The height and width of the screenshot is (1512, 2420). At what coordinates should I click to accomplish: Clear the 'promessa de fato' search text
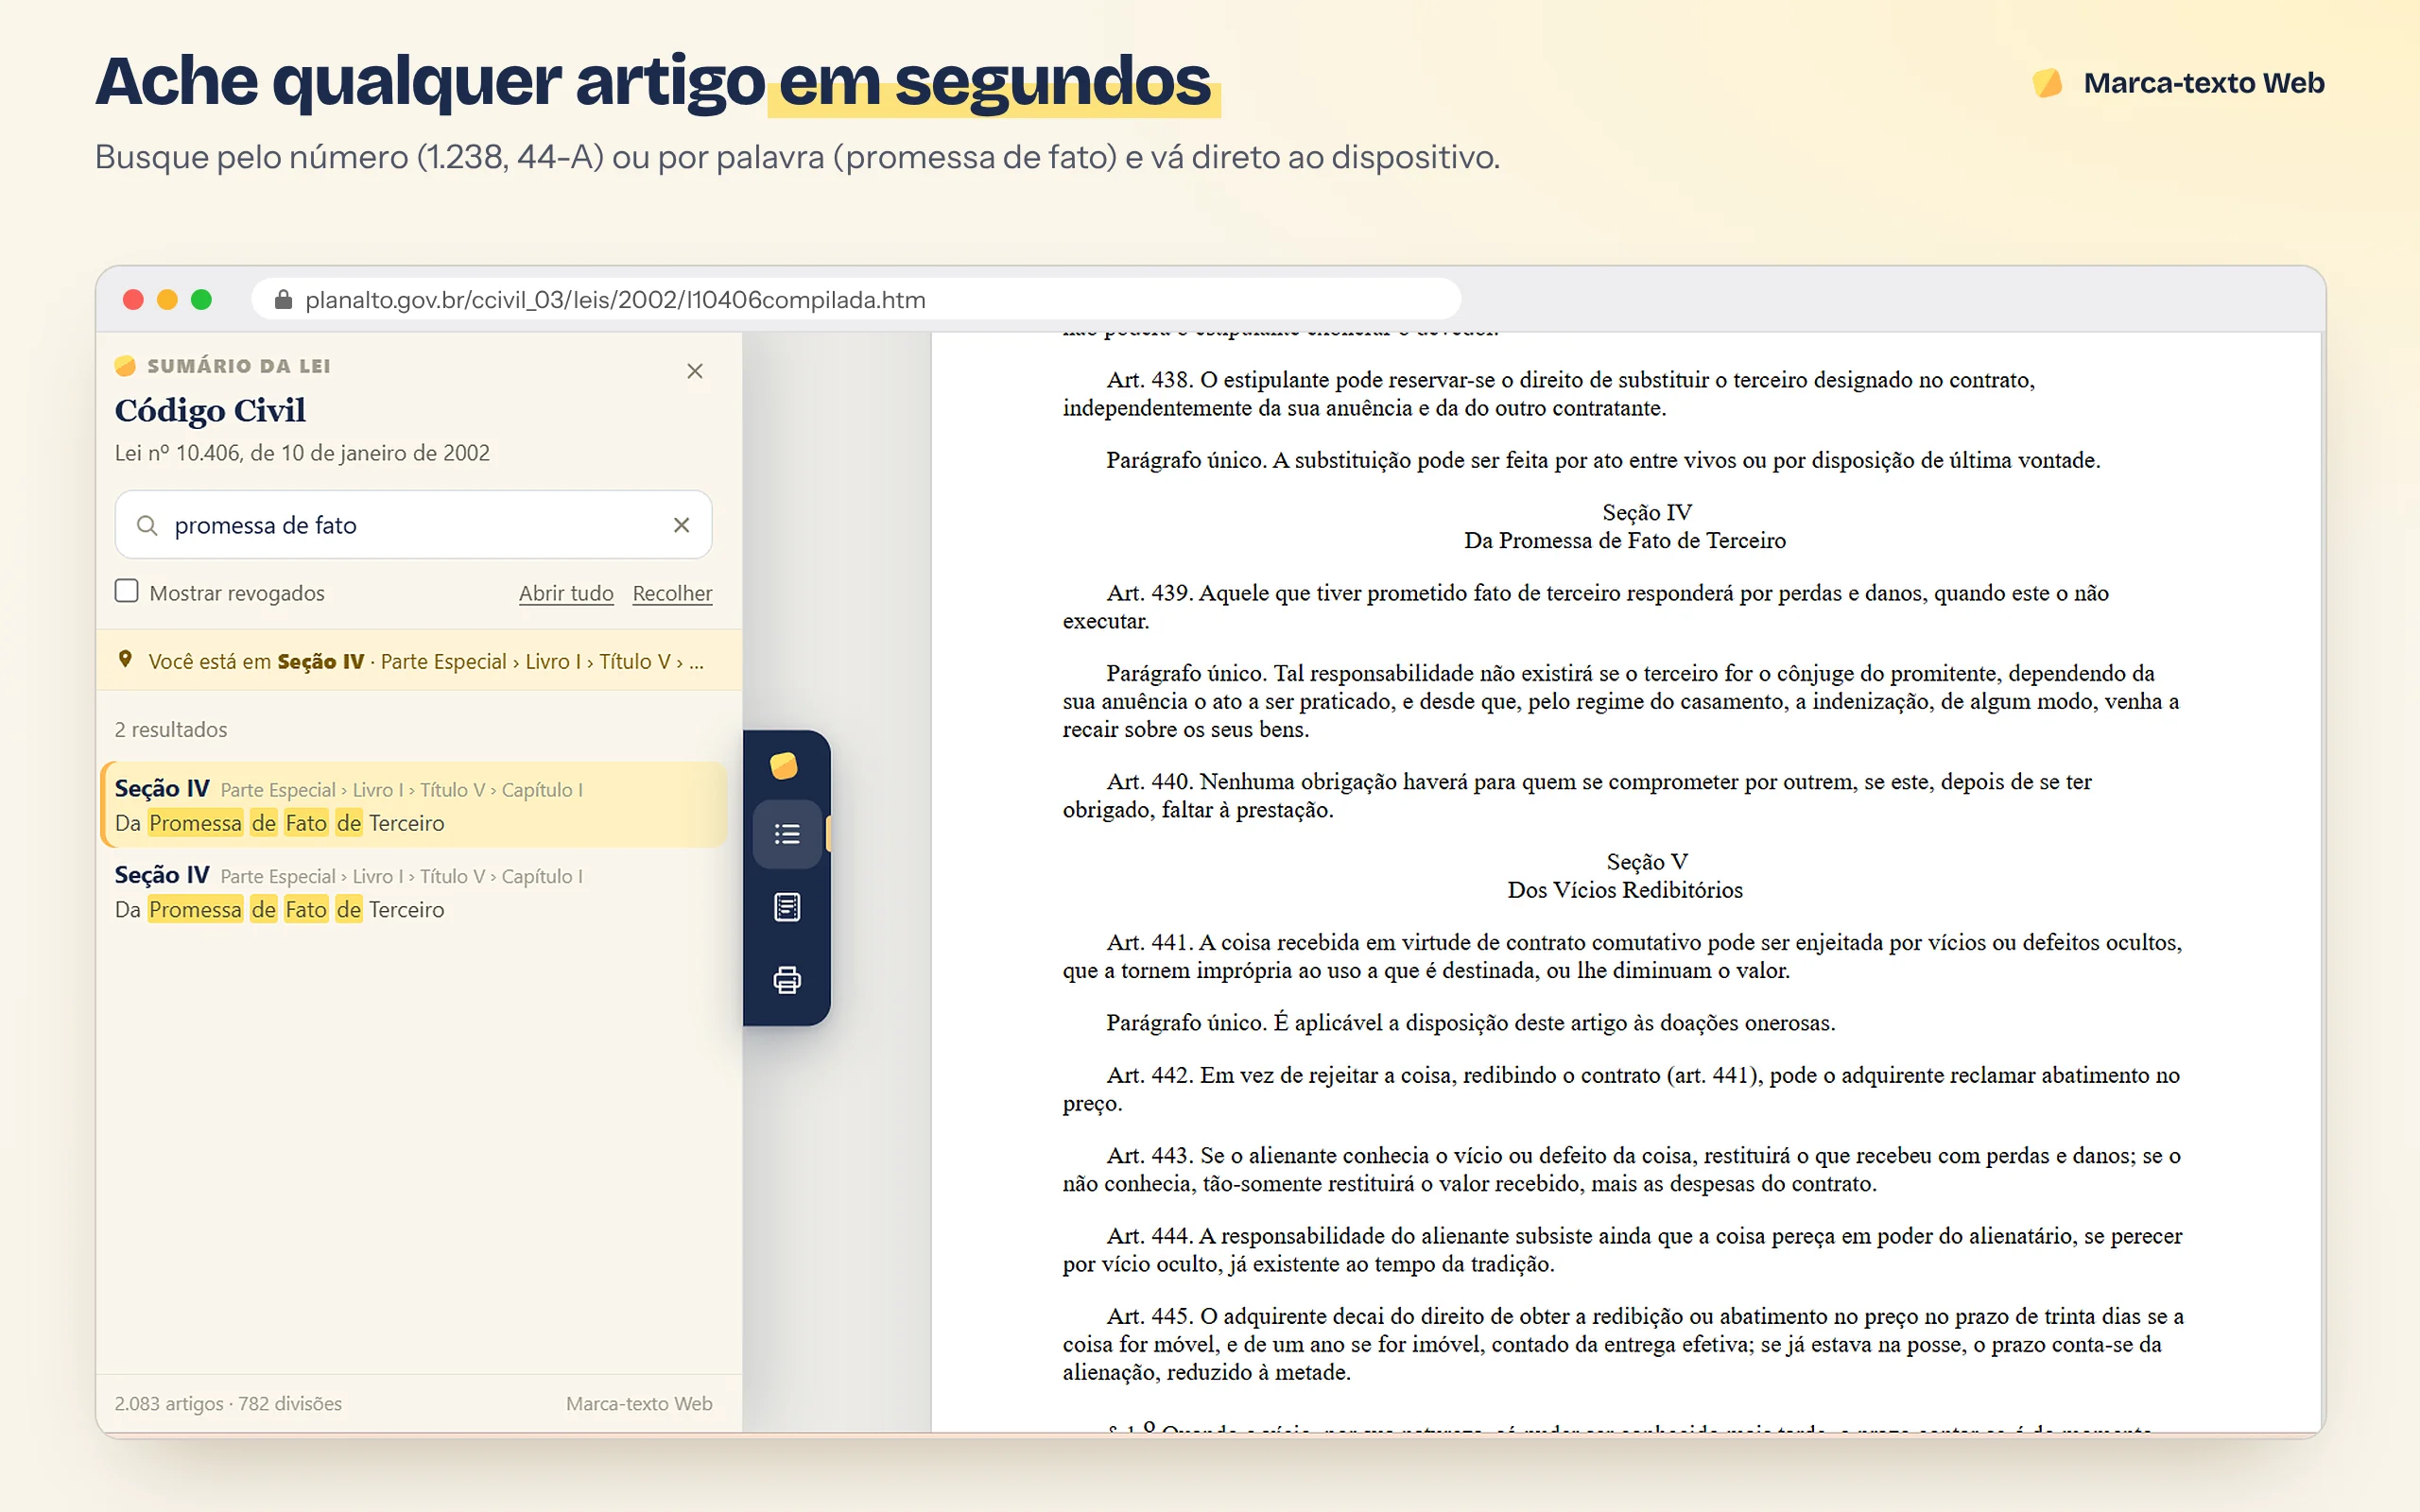point(682,525)
